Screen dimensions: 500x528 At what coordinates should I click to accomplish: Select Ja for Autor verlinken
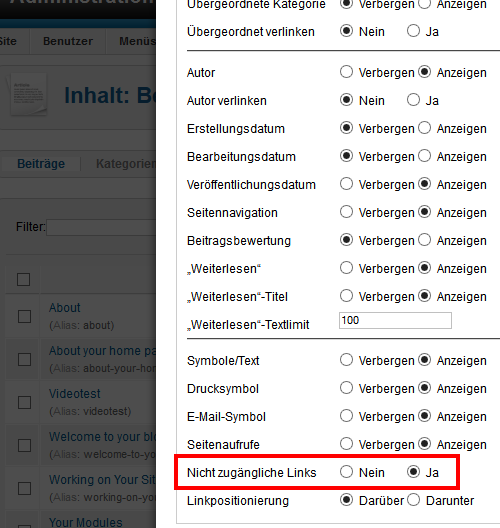coord(413,100)
